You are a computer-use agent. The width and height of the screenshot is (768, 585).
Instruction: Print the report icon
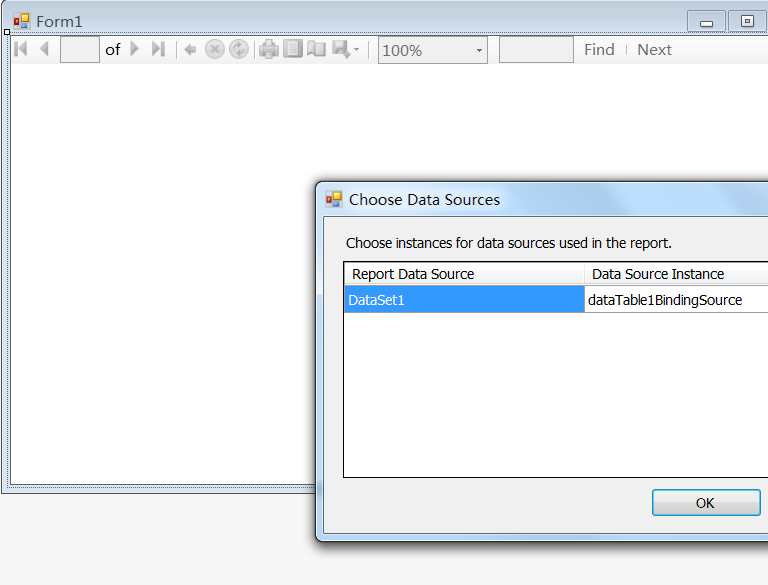[269, 49]
